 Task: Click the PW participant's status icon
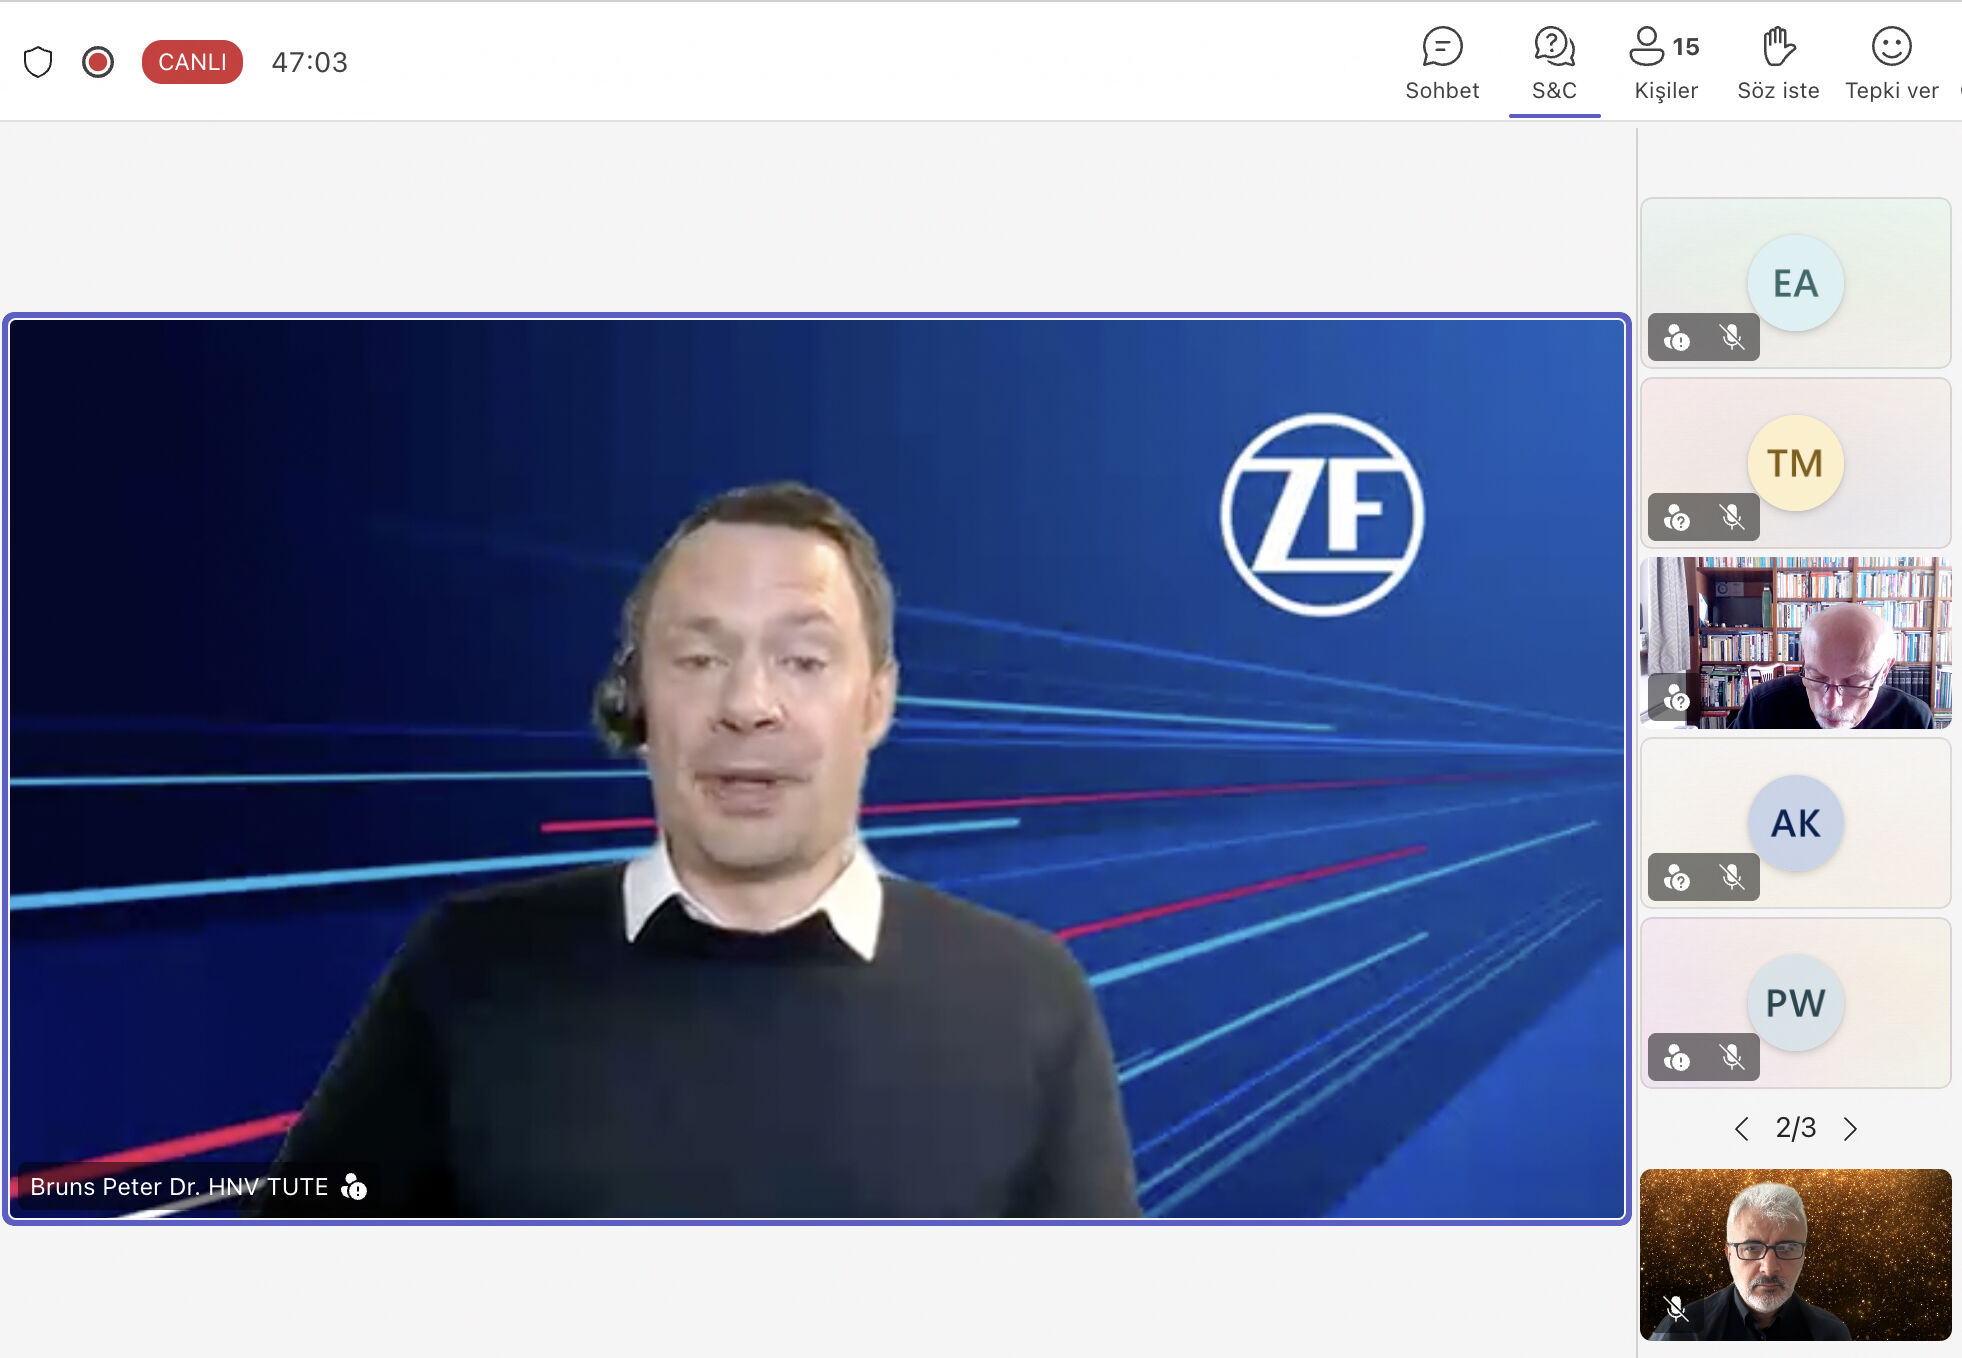(x=1677, y=1058)
